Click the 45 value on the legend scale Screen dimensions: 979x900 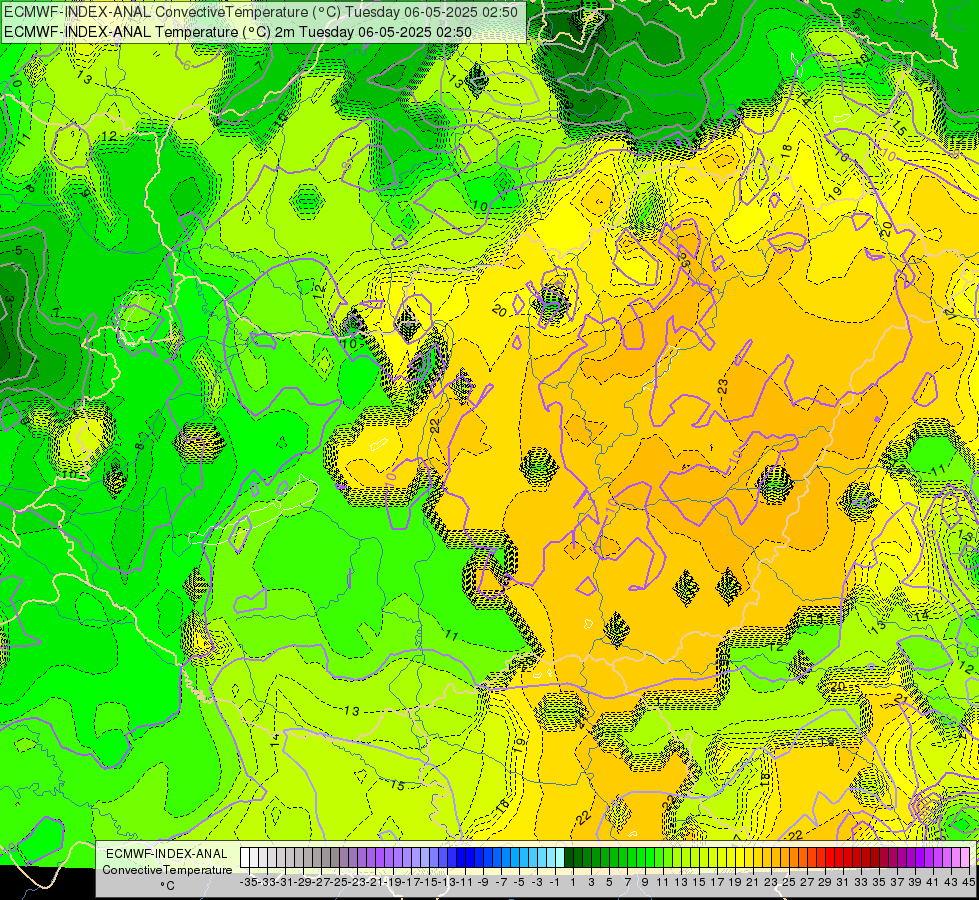tap(968, 882)
